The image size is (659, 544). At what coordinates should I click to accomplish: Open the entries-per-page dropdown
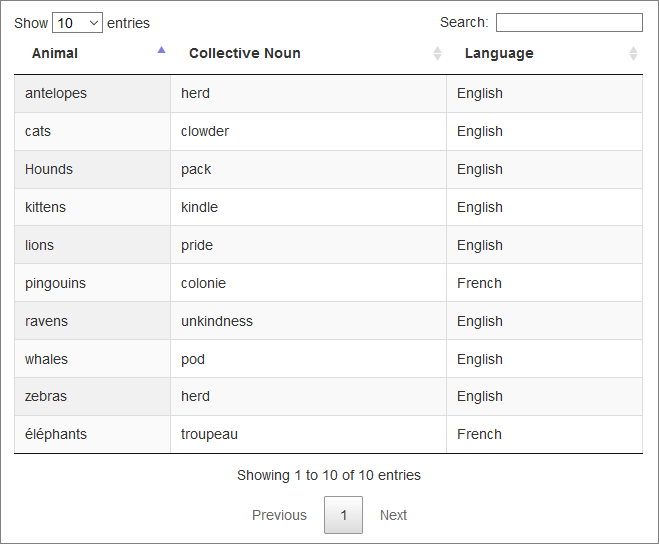[x=77, y=23]
